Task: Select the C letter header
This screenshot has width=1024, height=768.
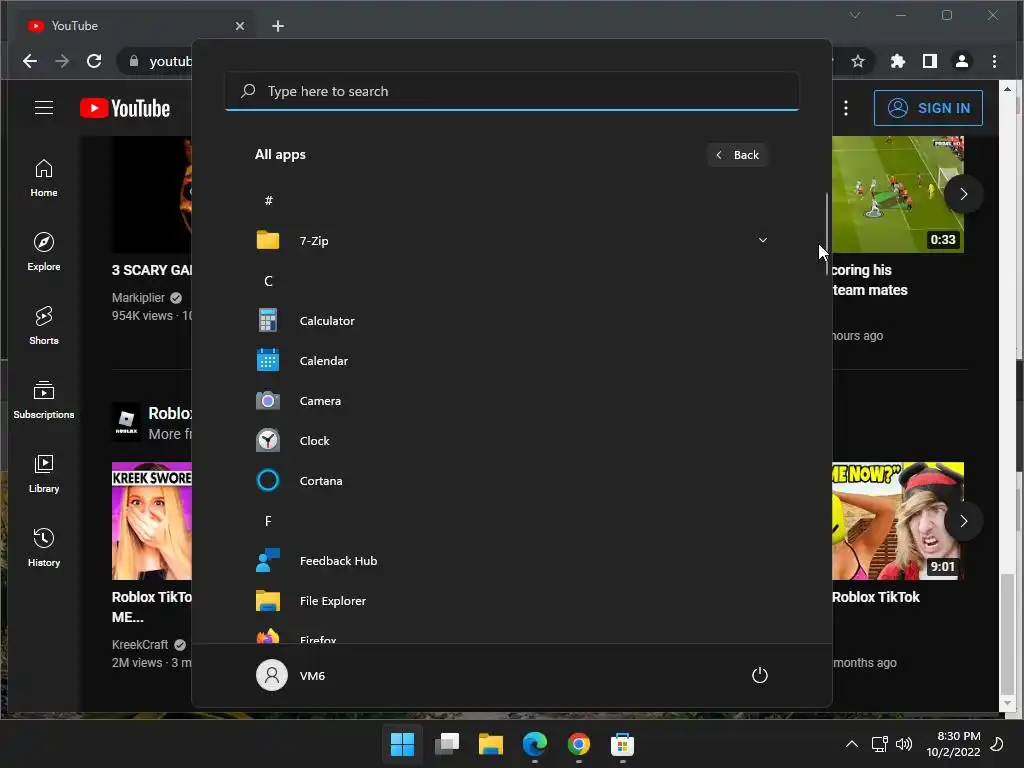Action: 268,281
